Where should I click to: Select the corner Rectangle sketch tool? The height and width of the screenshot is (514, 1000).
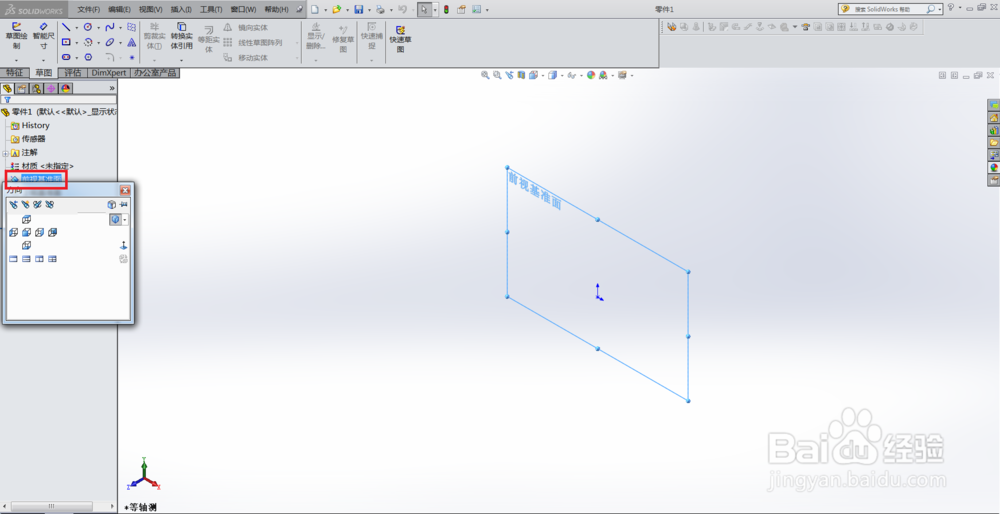click(66, 42)
